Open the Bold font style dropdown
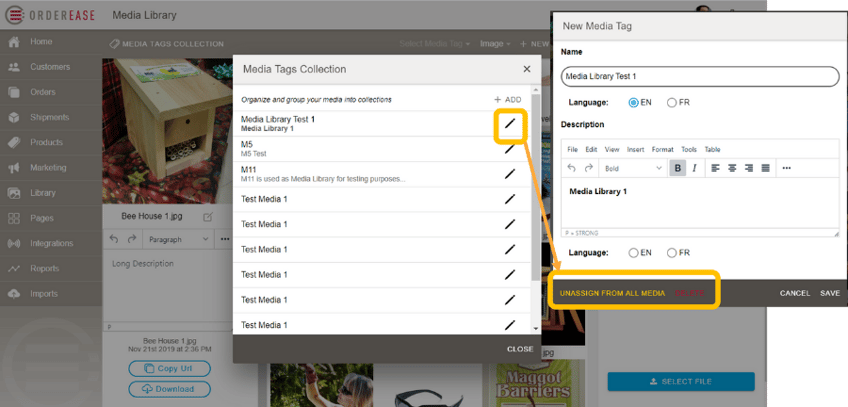 (x=632, y=168)
